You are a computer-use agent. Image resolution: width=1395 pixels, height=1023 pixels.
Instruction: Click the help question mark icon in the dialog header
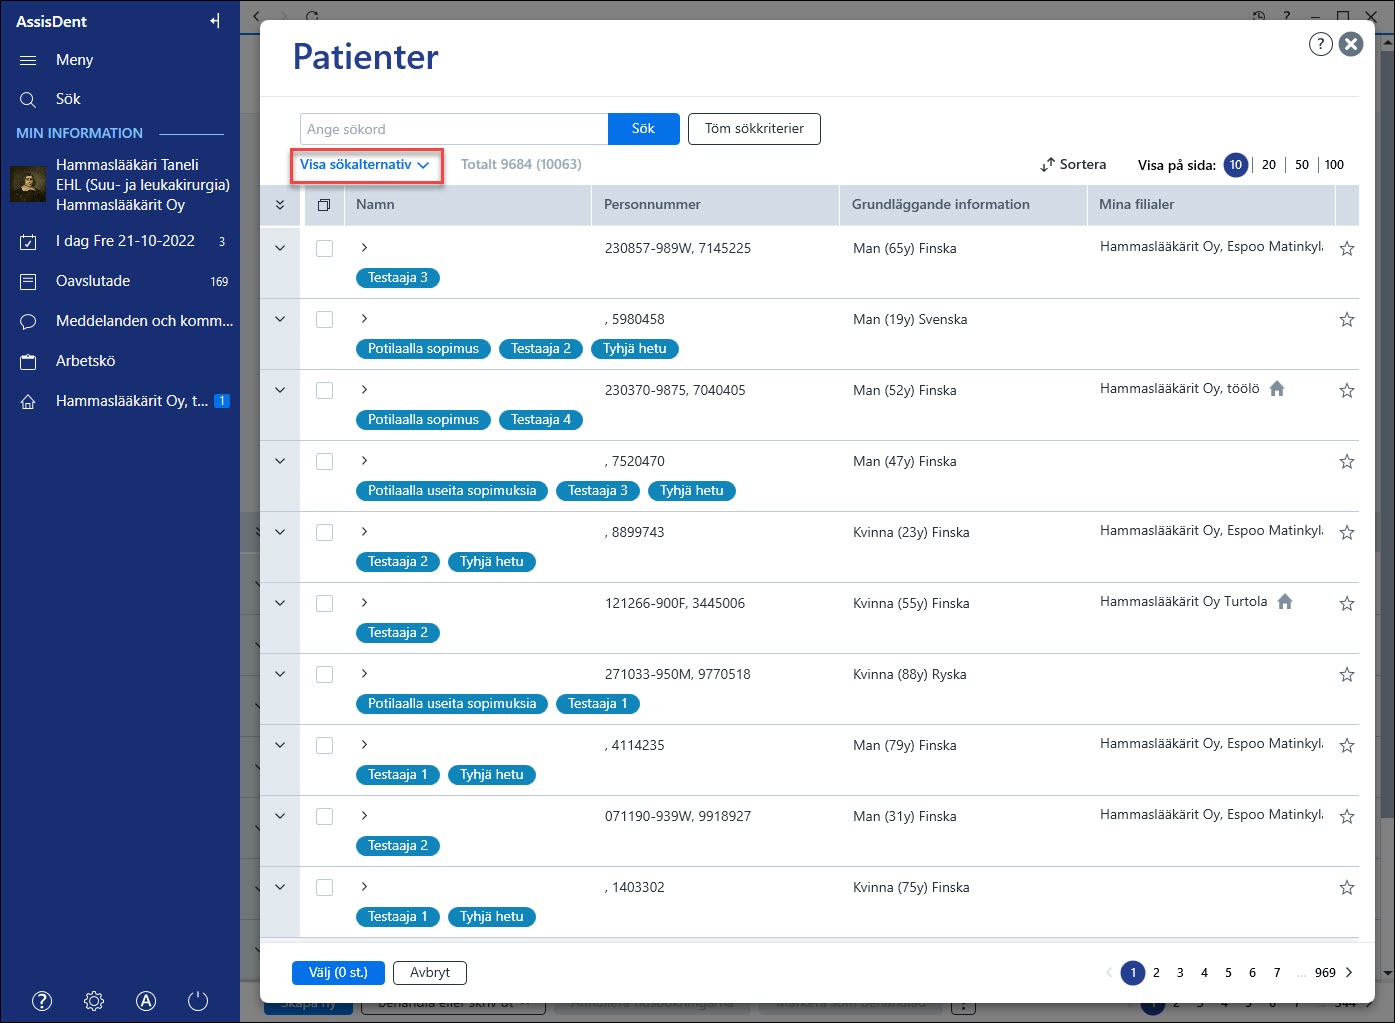coord(1320,44)
